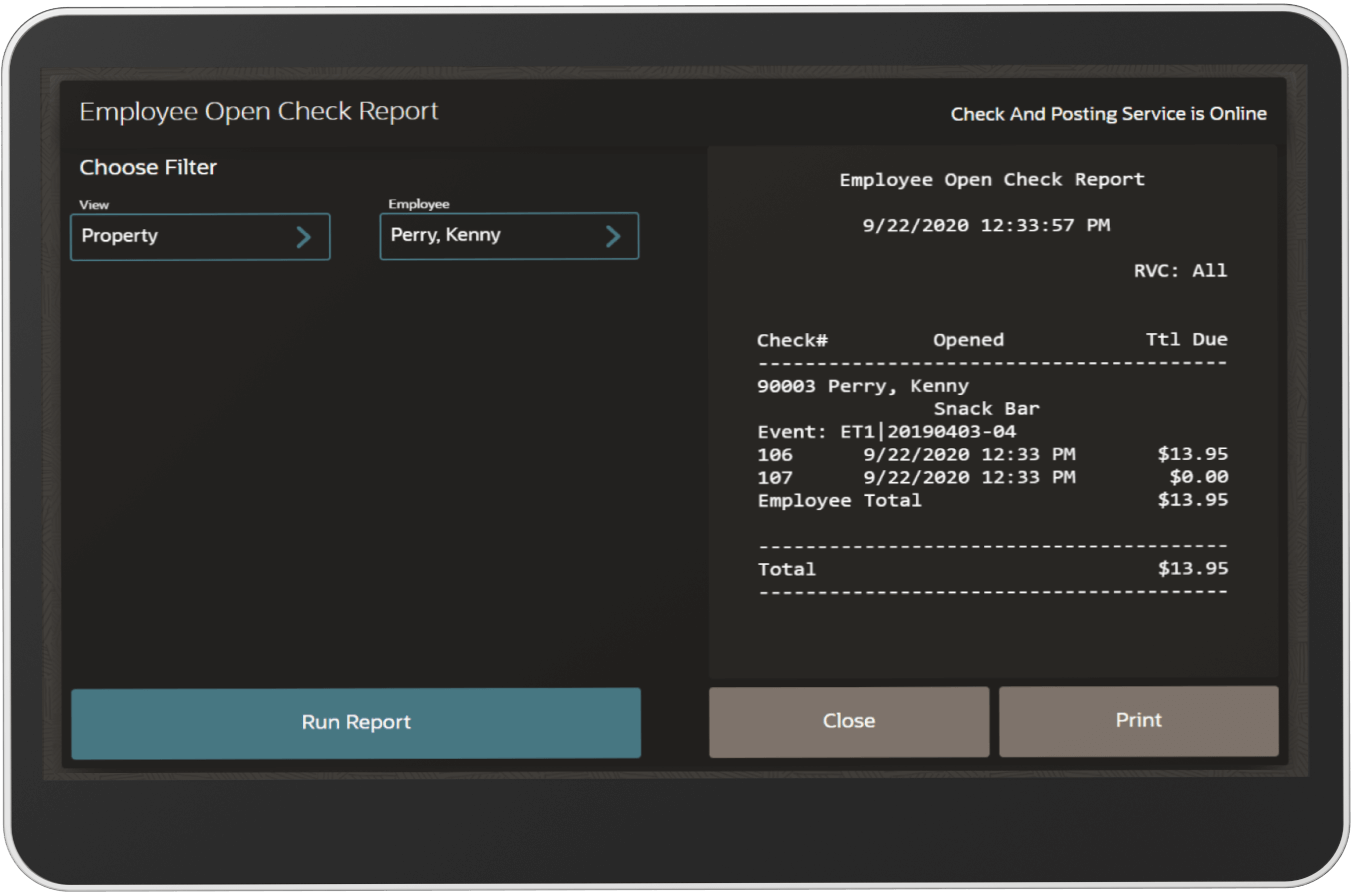Click the 90003 Perry, Kenny employee line
Viewport: 1352px width, 892px height.
tap(862, 386)
